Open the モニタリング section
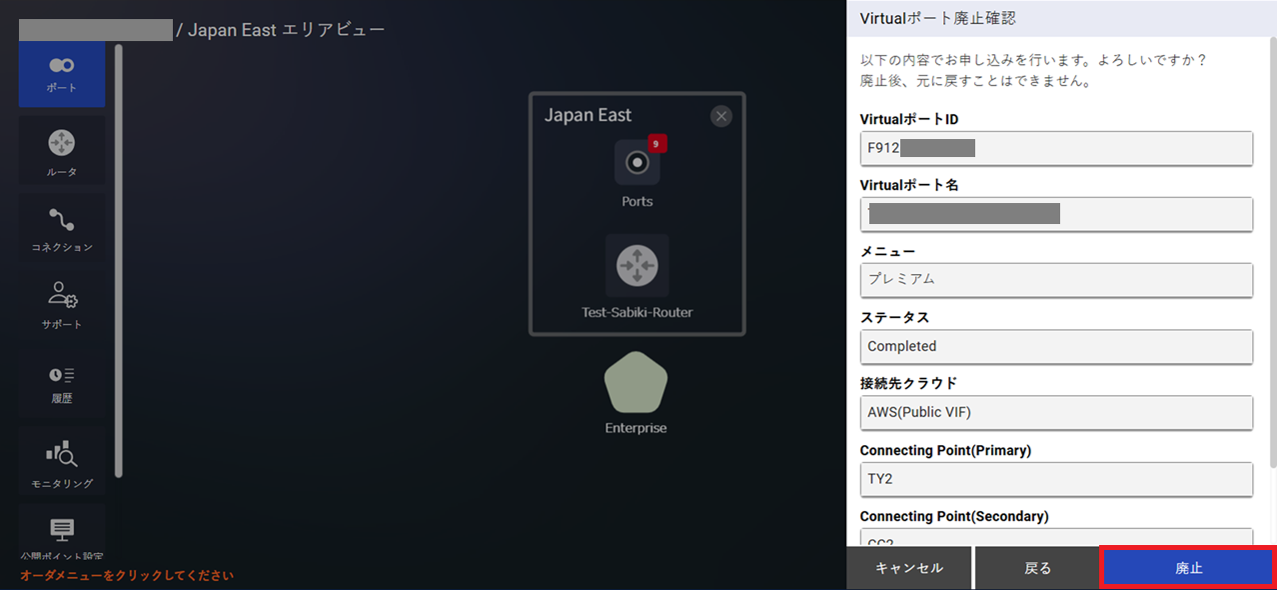Screen dimensions: 1280x590 (61, 460)
